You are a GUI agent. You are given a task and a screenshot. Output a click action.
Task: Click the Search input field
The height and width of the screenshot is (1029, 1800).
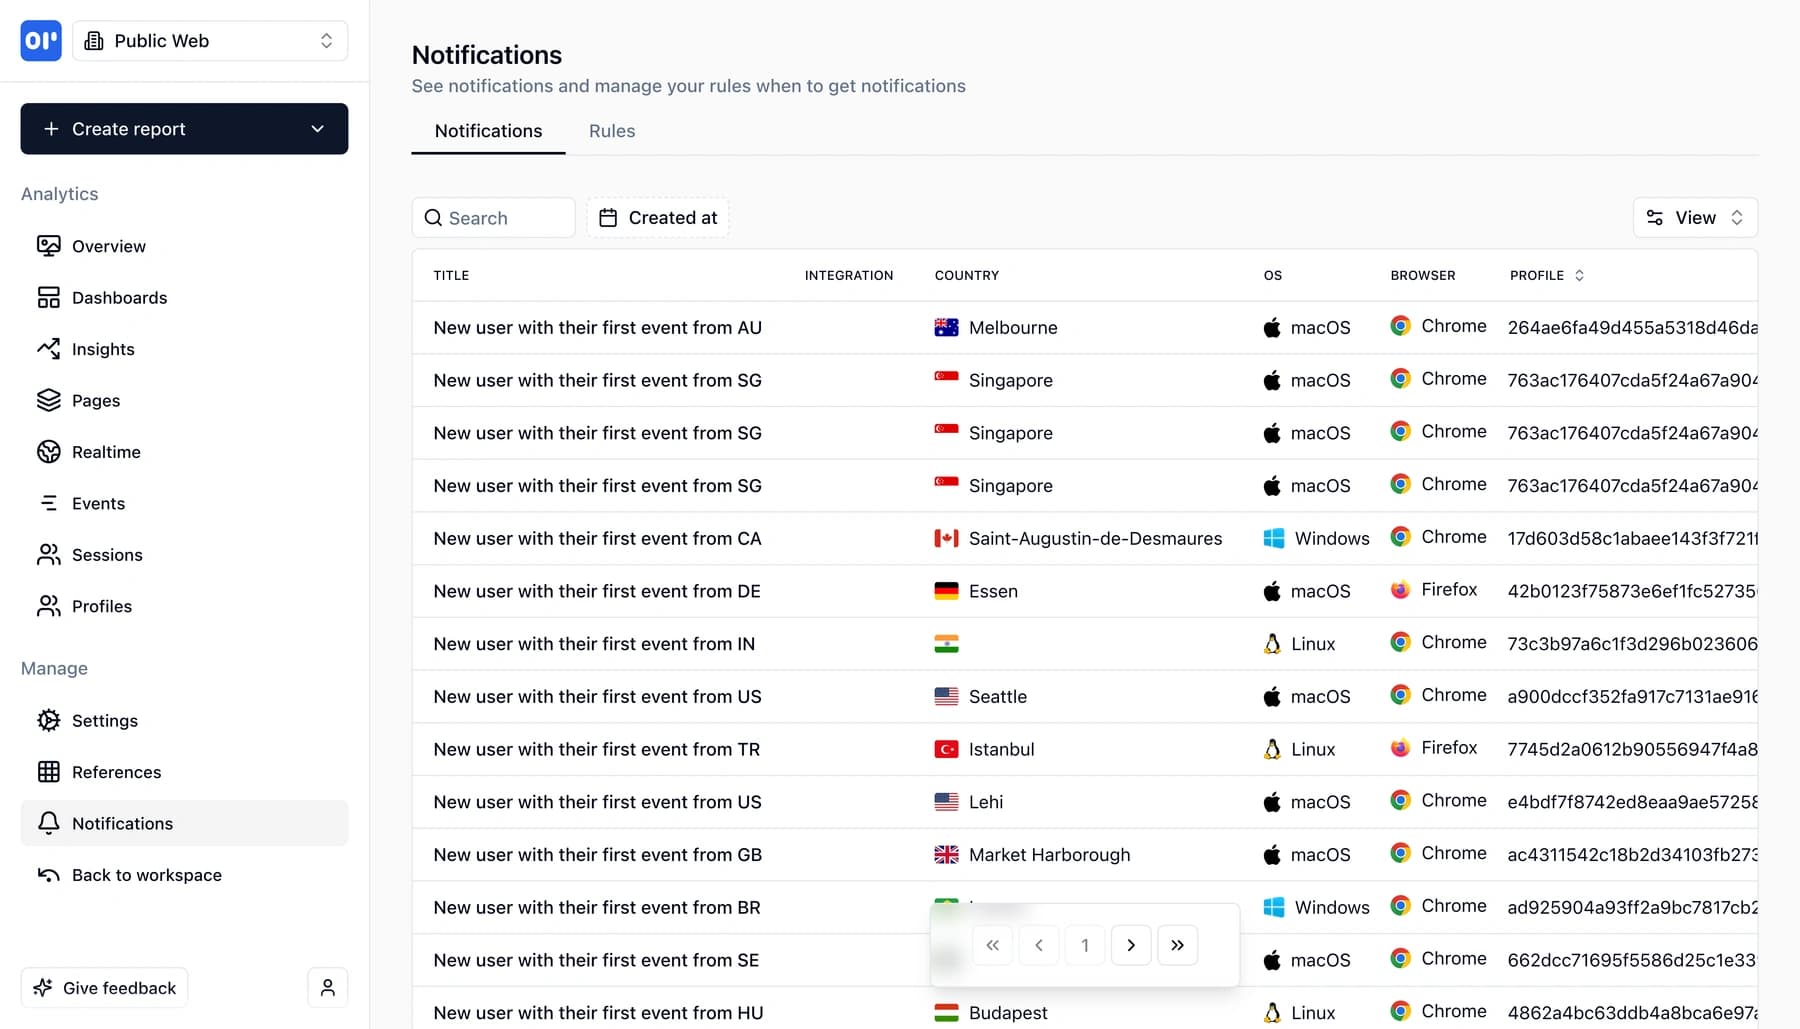tap(493, 217)
